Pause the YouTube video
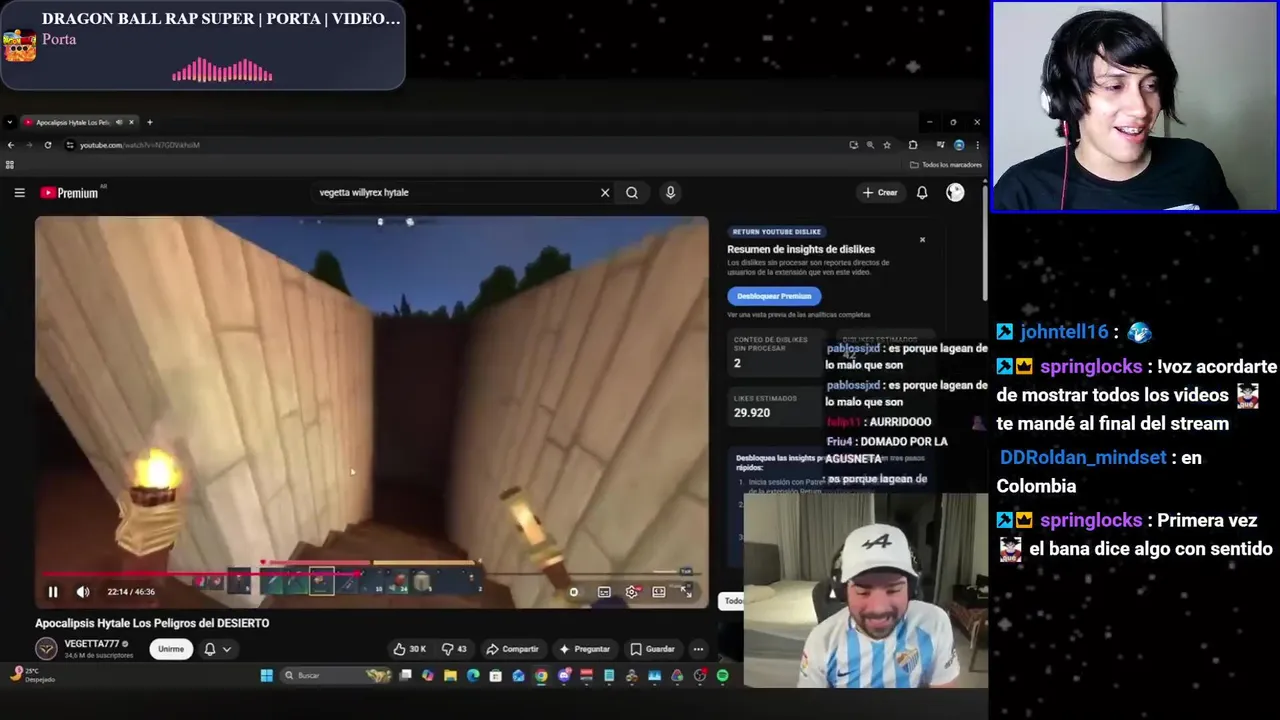This screenshot has width=1280, height=720. click(x=53, y=592)
